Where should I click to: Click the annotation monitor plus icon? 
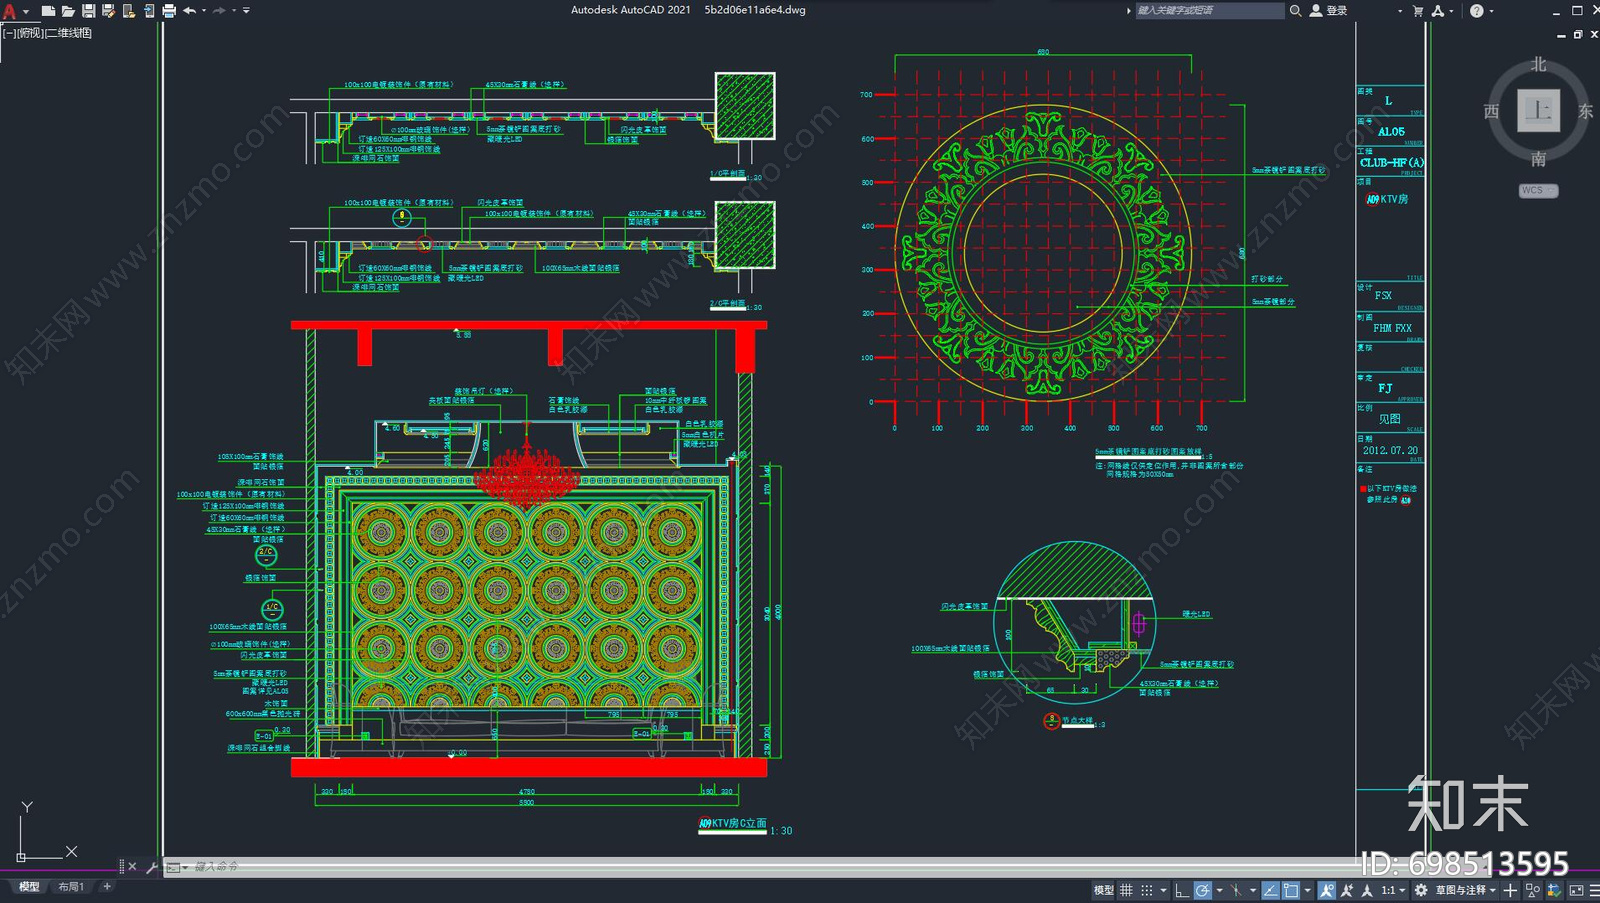pos(1510,890)
